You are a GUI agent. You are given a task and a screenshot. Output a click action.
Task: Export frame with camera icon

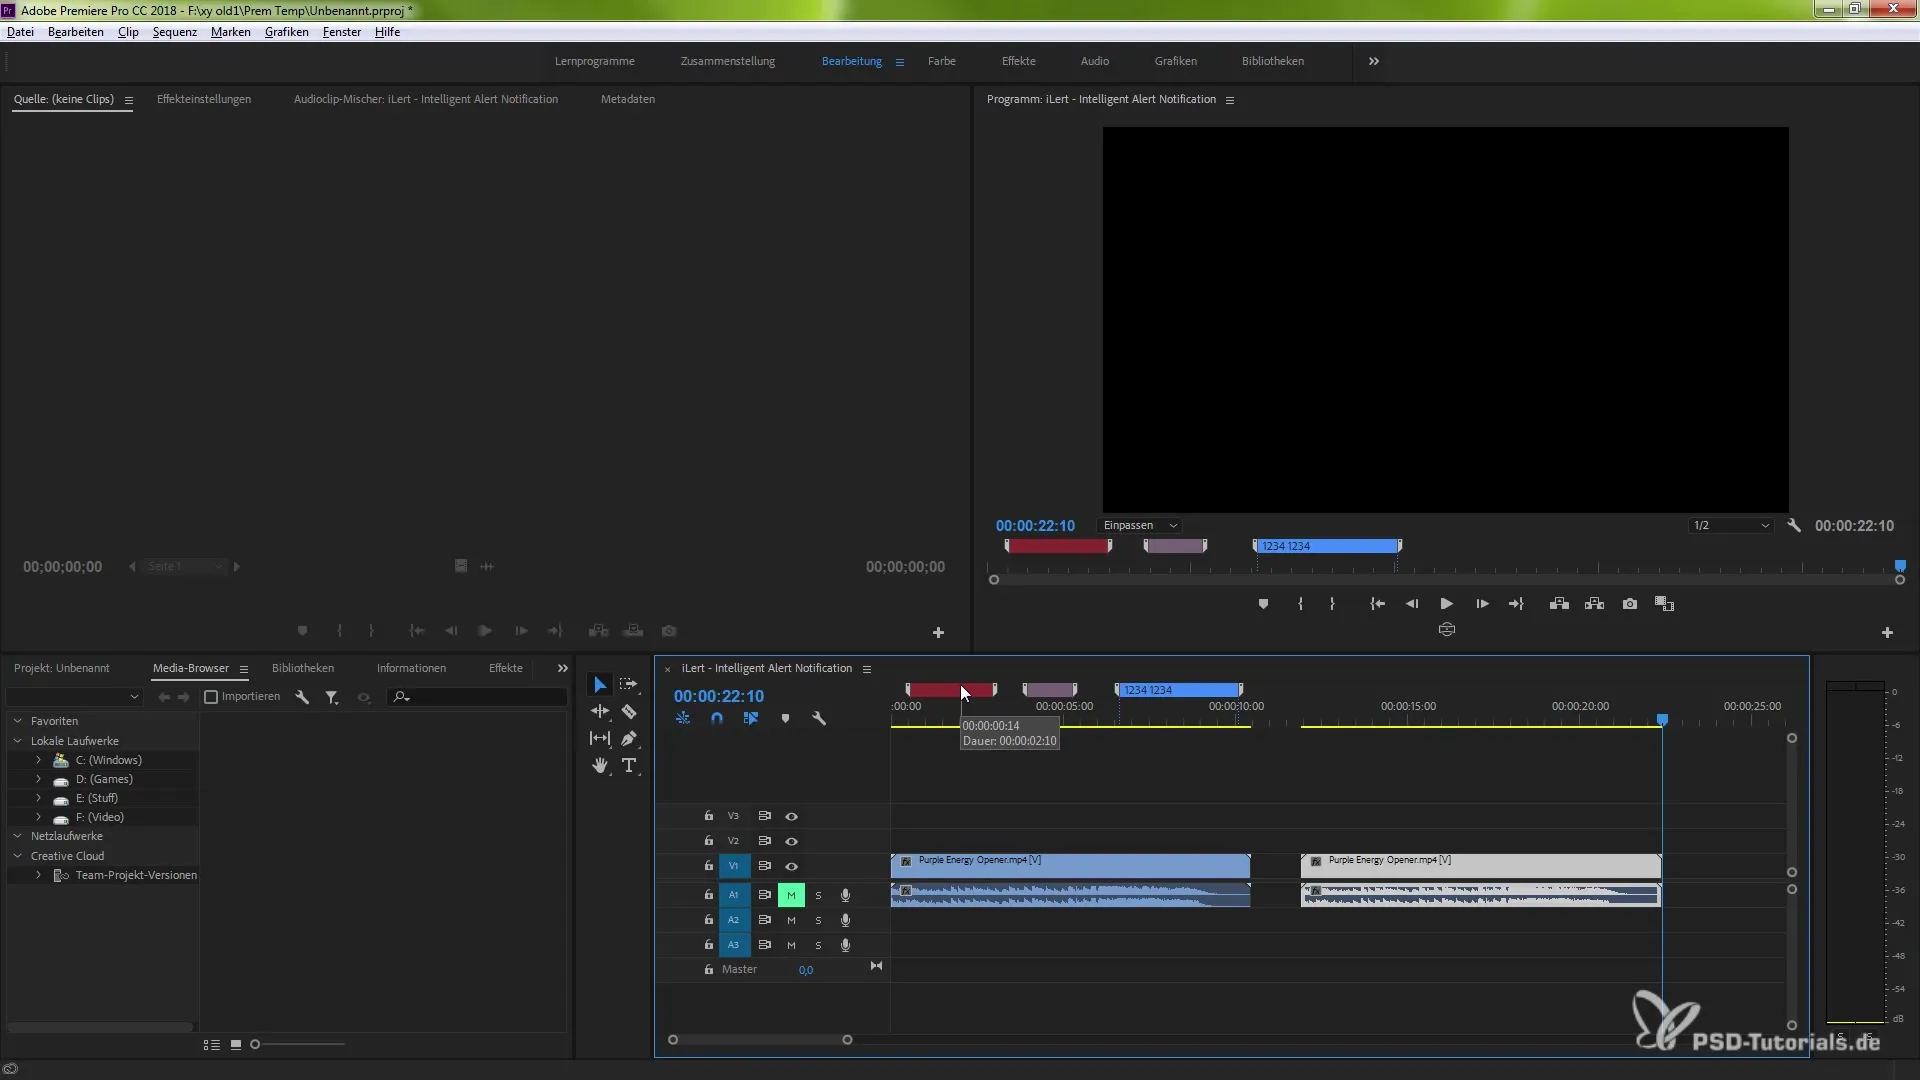1630,604
